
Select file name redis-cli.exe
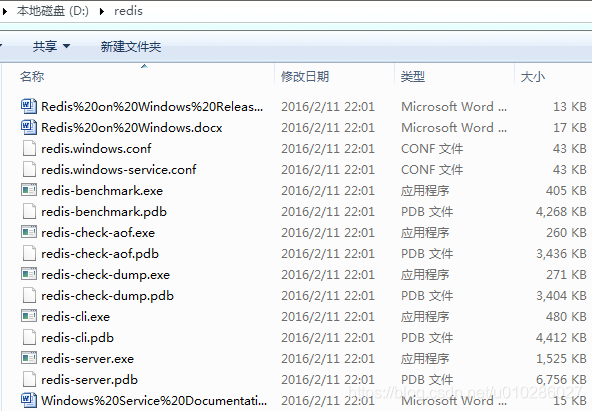[x=75, y=317]
